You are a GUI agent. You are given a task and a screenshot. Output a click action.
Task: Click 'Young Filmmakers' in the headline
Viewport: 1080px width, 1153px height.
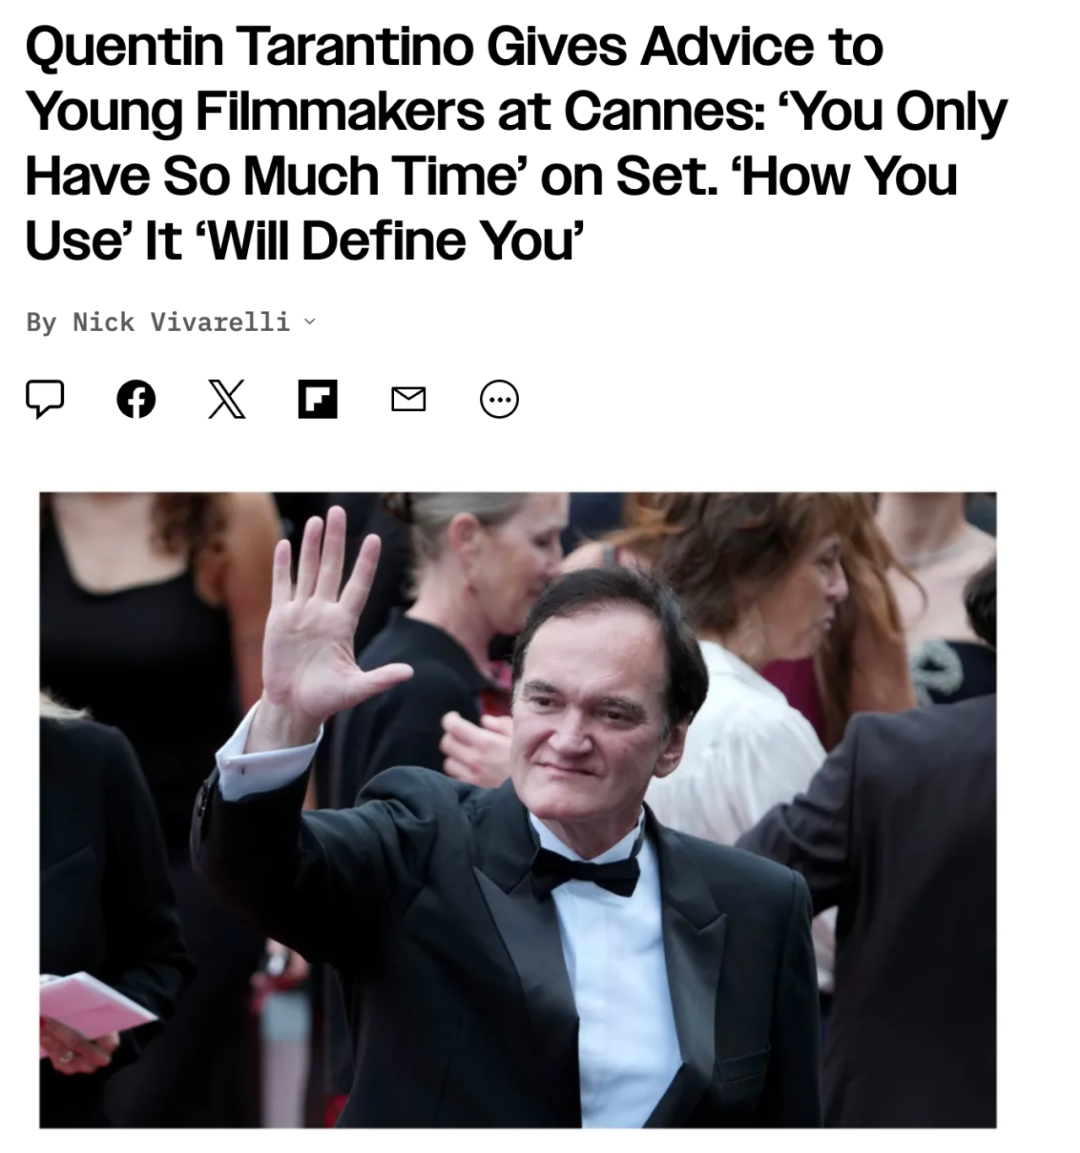point(255,112)
